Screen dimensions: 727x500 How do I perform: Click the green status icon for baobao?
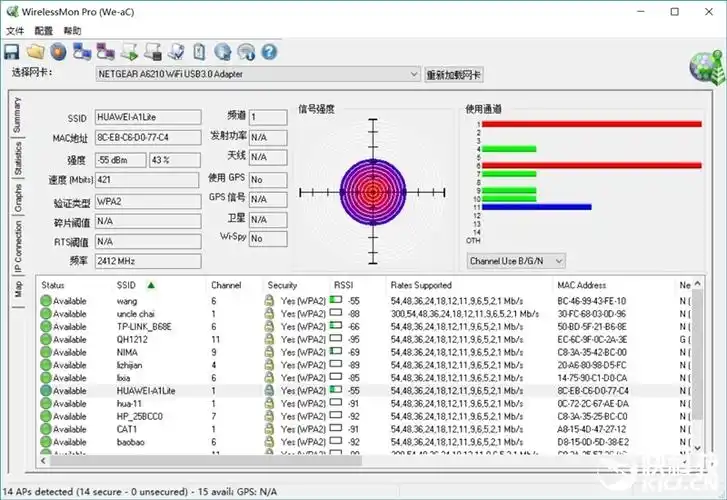click(45, 442)
